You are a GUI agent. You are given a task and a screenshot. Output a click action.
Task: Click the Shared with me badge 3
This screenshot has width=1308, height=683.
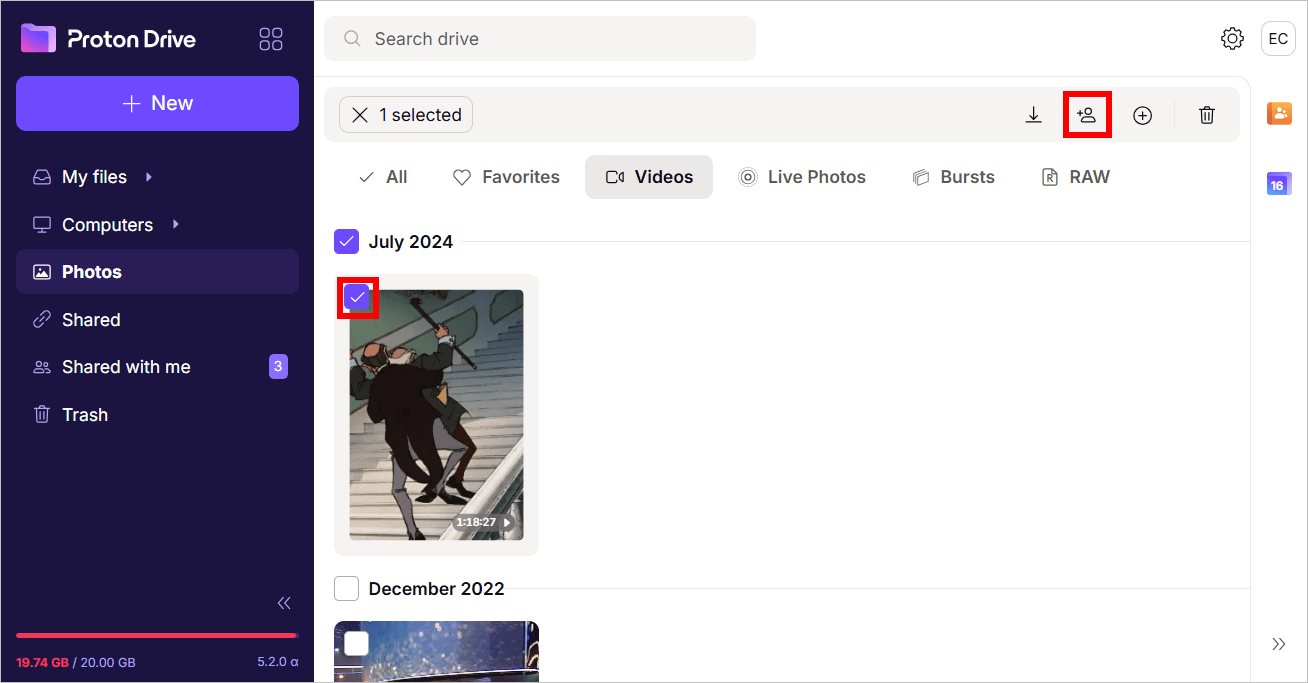click(x=278, y=367)
